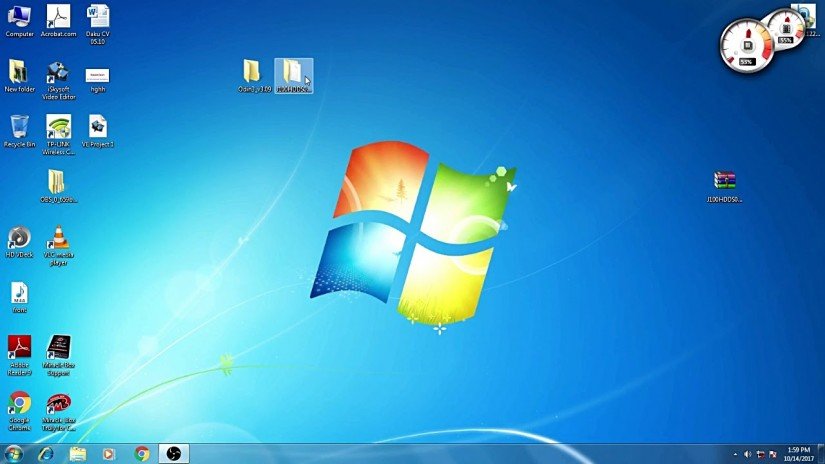Open the Computer desktop icon

pos(19,21)
